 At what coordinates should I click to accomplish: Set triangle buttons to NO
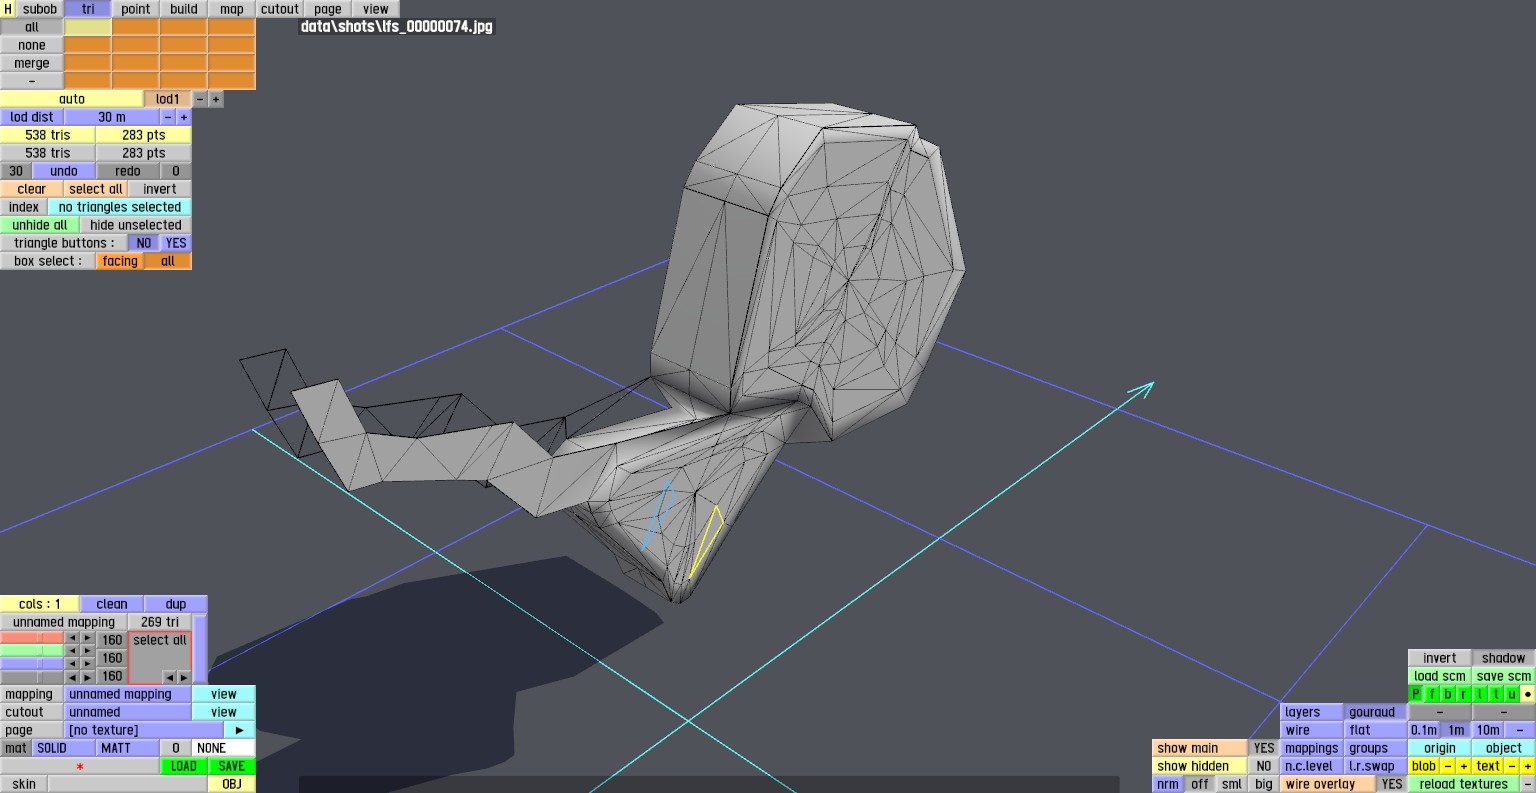144,243
